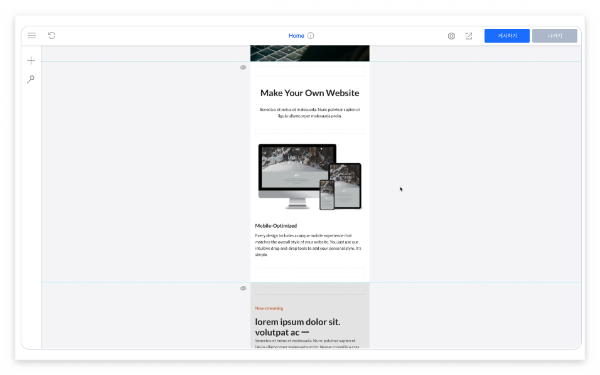Toggle visibility of the Now streaming section
This screenshot has width=600, height=375.
click(x=243, y=288)
